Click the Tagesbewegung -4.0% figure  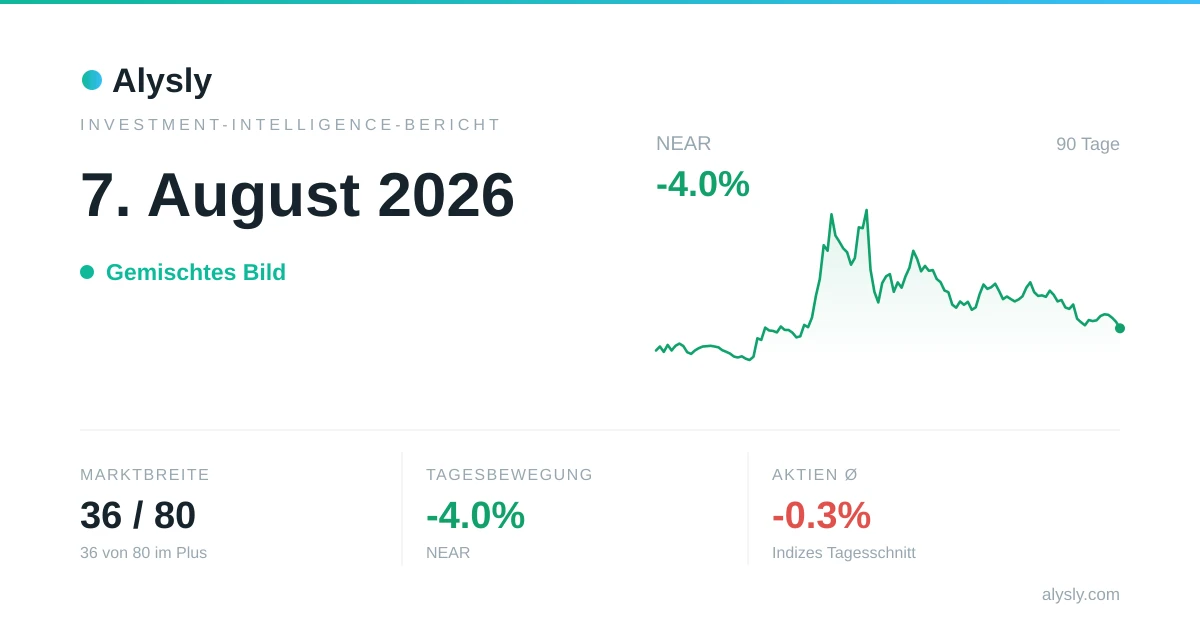tap(475, 516)
